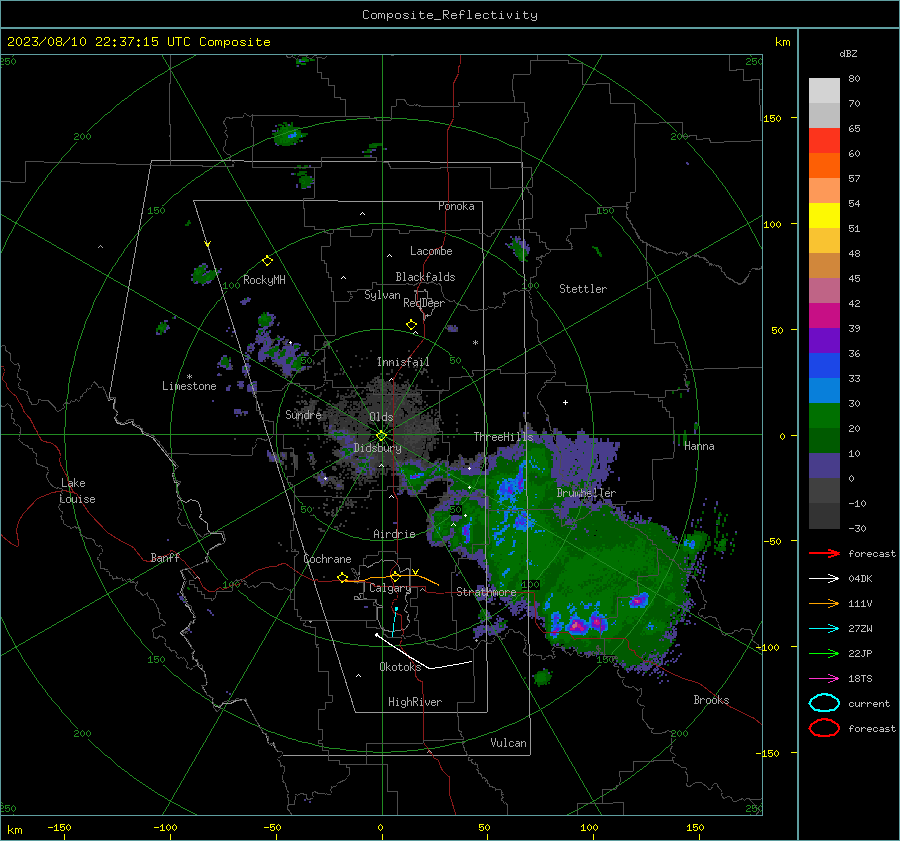Click the magenta 18TS arrow legend icon
The height and width of the screenshot is (841, 900).
coord(824,679)
